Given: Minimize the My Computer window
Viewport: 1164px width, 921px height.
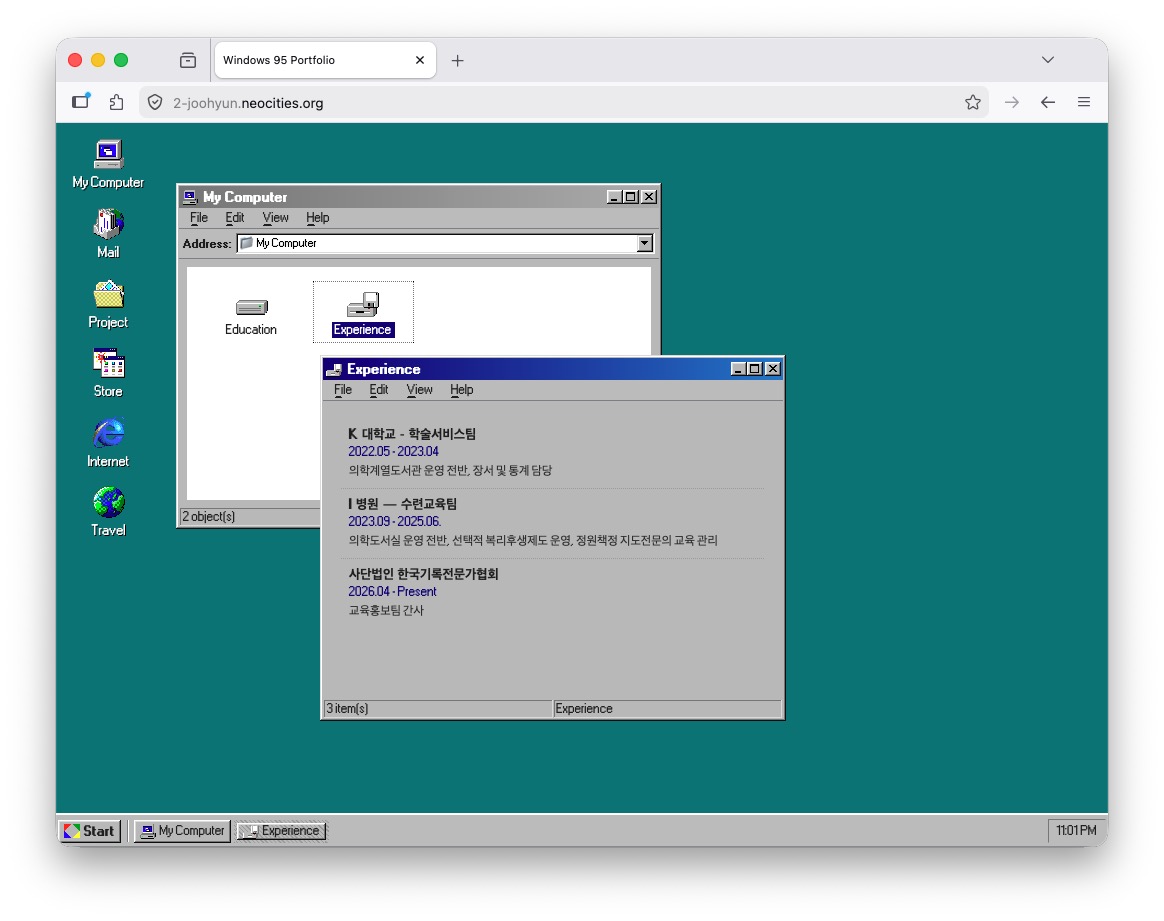Looking at the screenshot, I should tap(614, 197).
